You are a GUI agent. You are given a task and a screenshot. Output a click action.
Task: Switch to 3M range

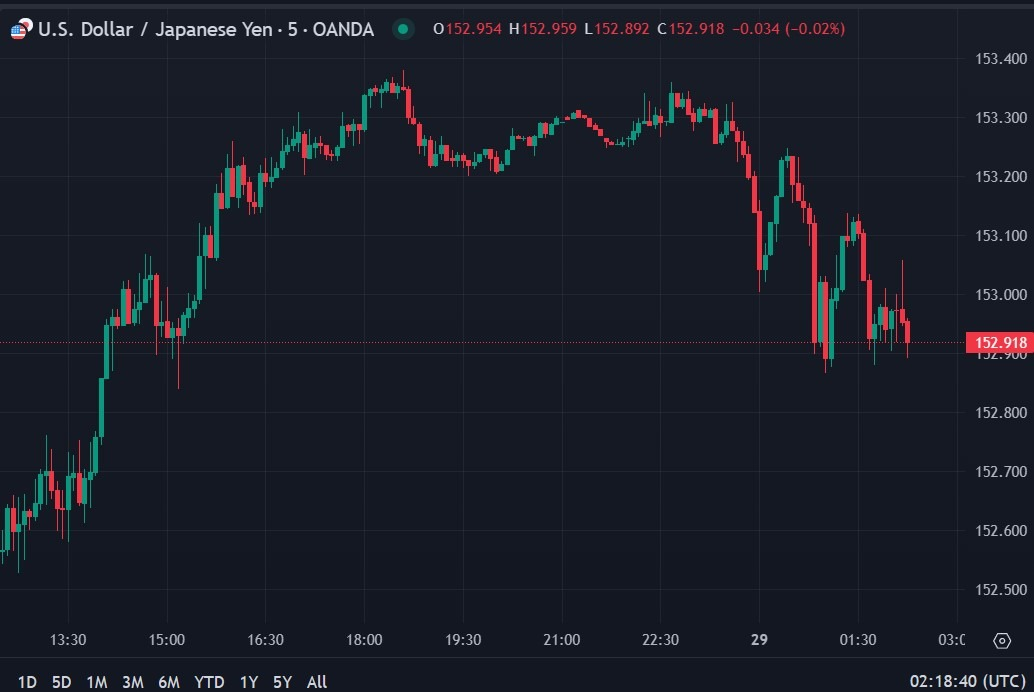pos(133,681)
